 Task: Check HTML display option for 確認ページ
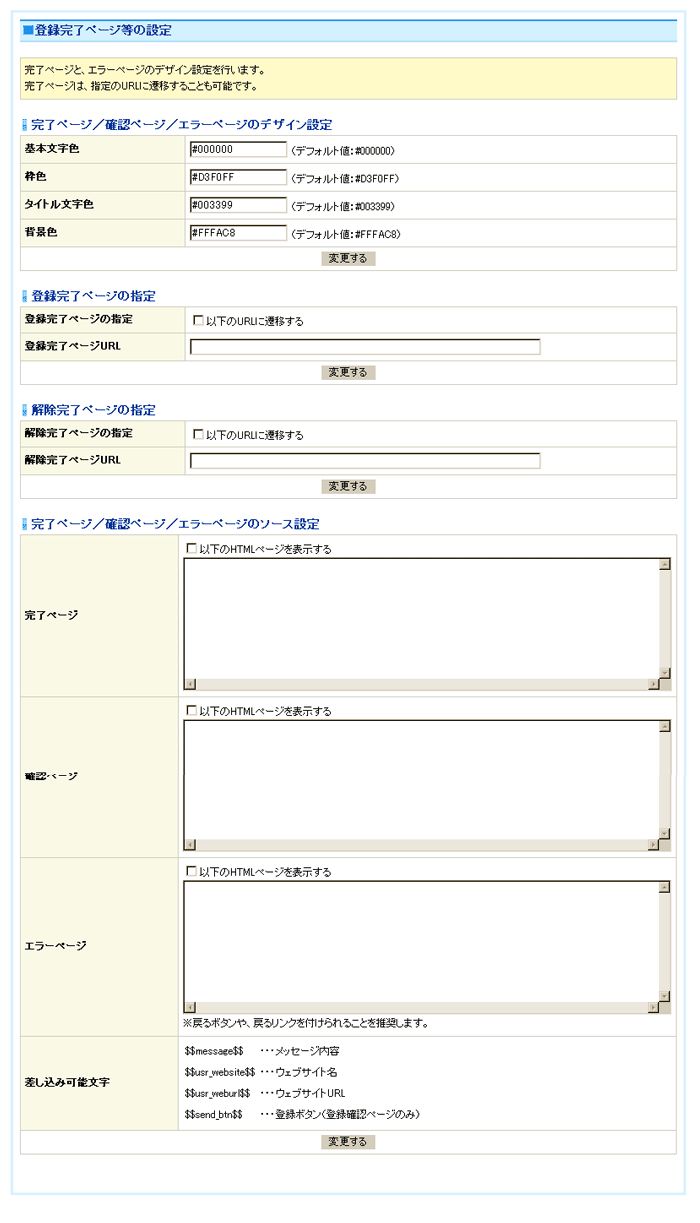coord(192,711)
